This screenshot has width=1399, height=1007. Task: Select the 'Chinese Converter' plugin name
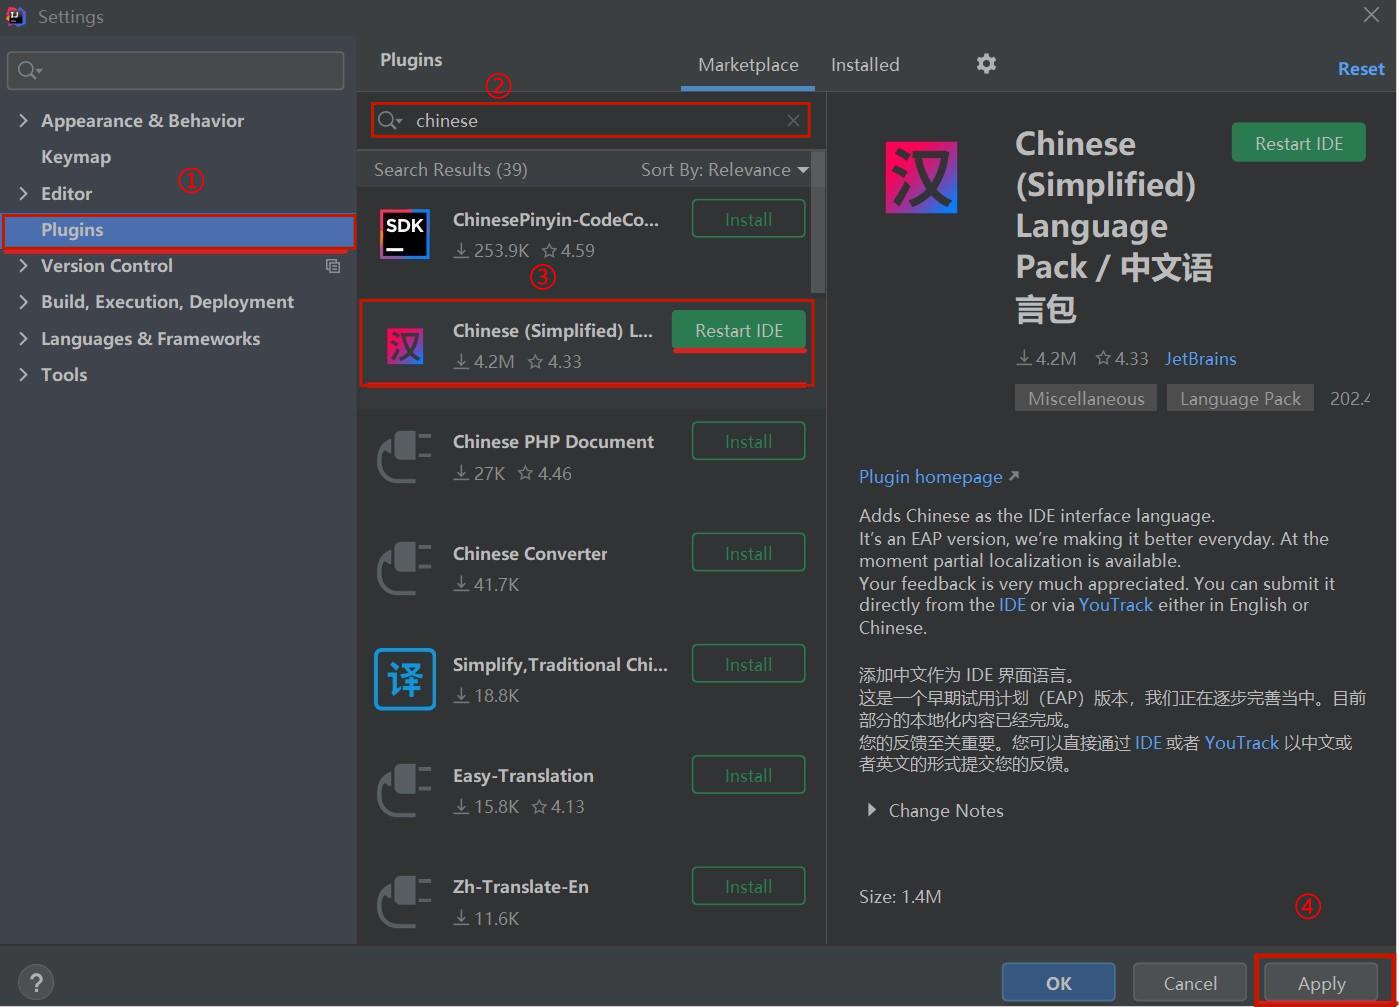click(x=530, y=554)
